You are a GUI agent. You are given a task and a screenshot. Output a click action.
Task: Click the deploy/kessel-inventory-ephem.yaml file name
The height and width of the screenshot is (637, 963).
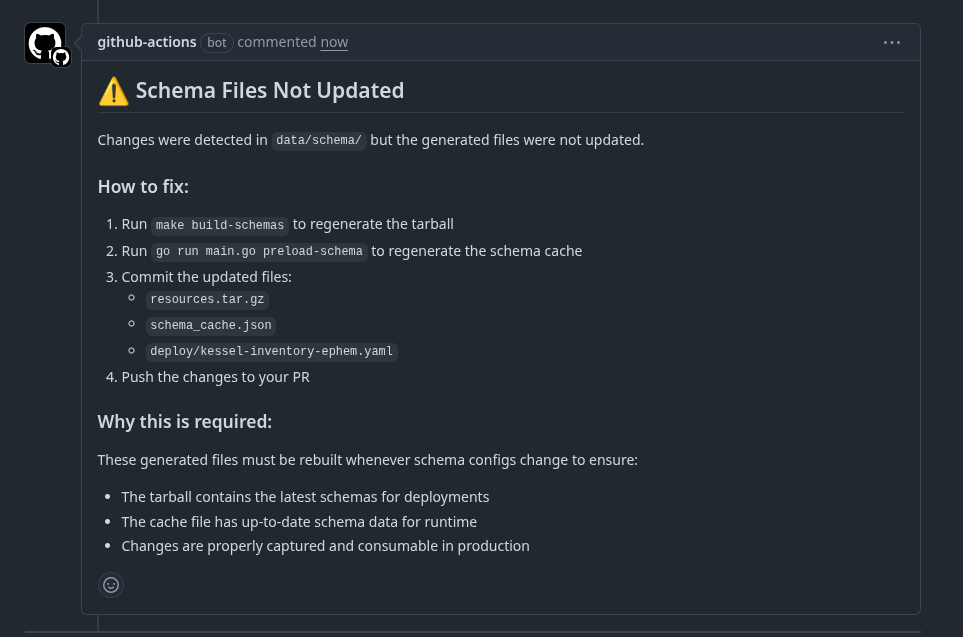(271, 352)
